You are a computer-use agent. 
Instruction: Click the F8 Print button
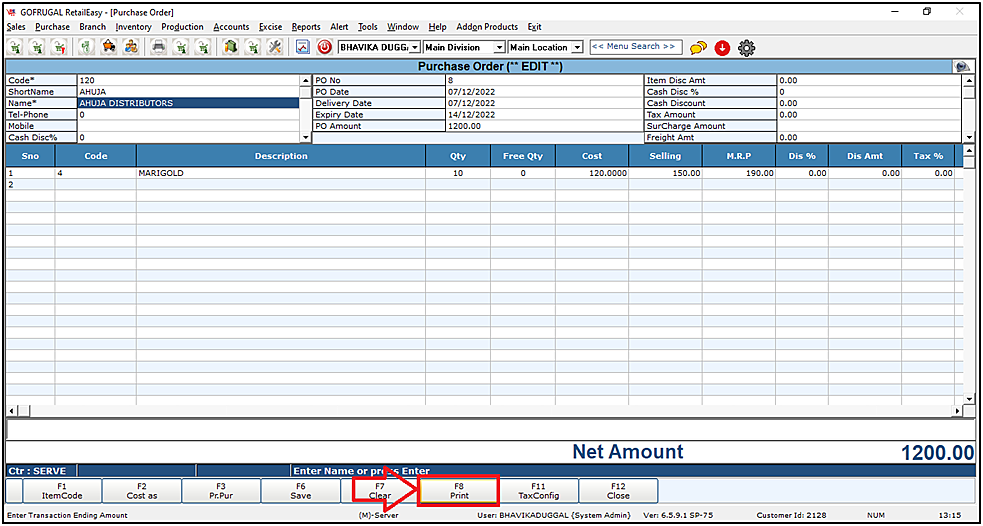pyautogui.click(x=459, y=490)
